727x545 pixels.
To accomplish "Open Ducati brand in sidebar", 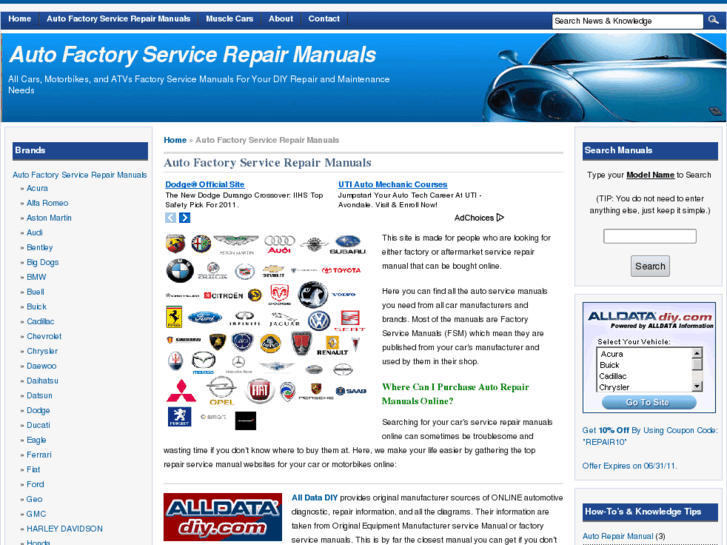I will point(38,425).
